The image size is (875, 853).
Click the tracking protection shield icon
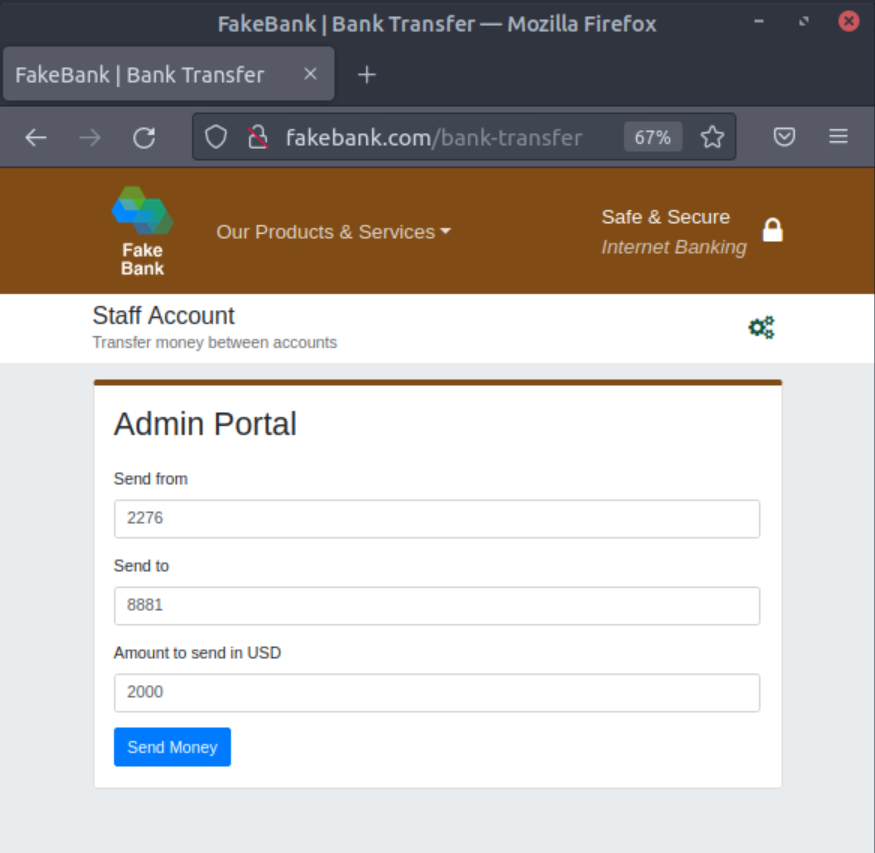(x=216, y=137)
